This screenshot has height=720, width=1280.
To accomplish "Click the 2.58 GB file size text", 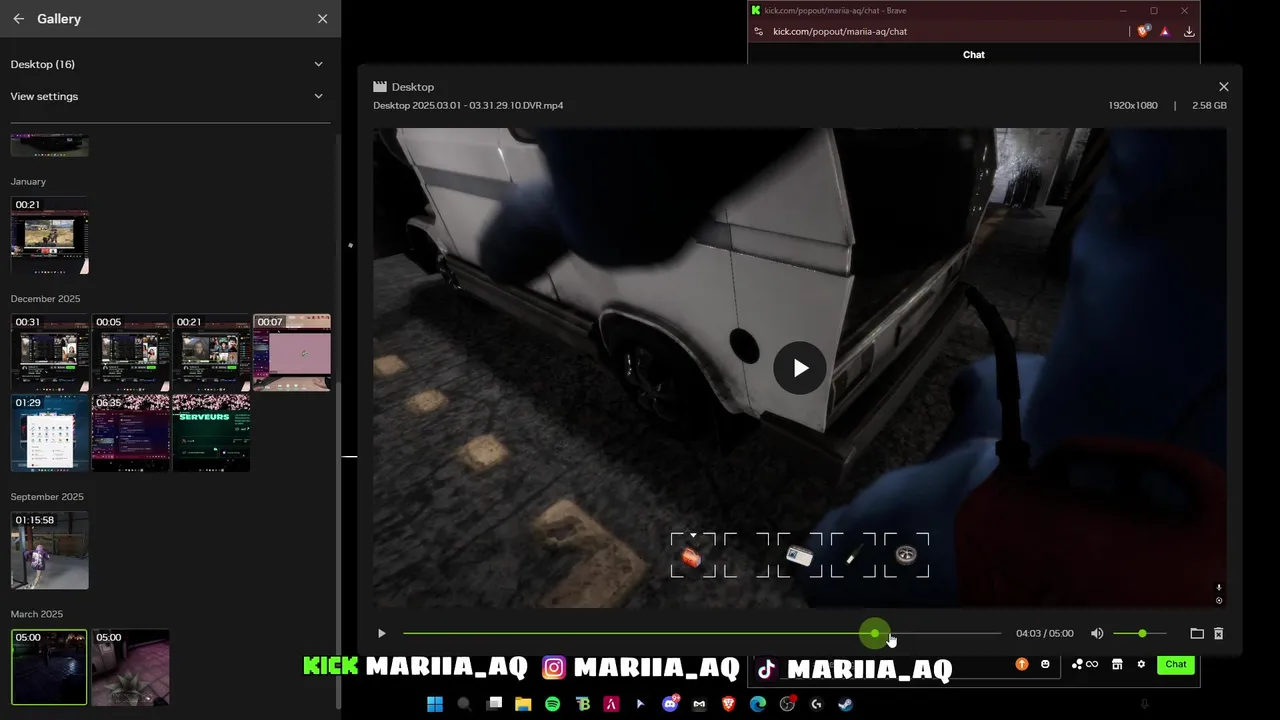I will [1209, 105].
